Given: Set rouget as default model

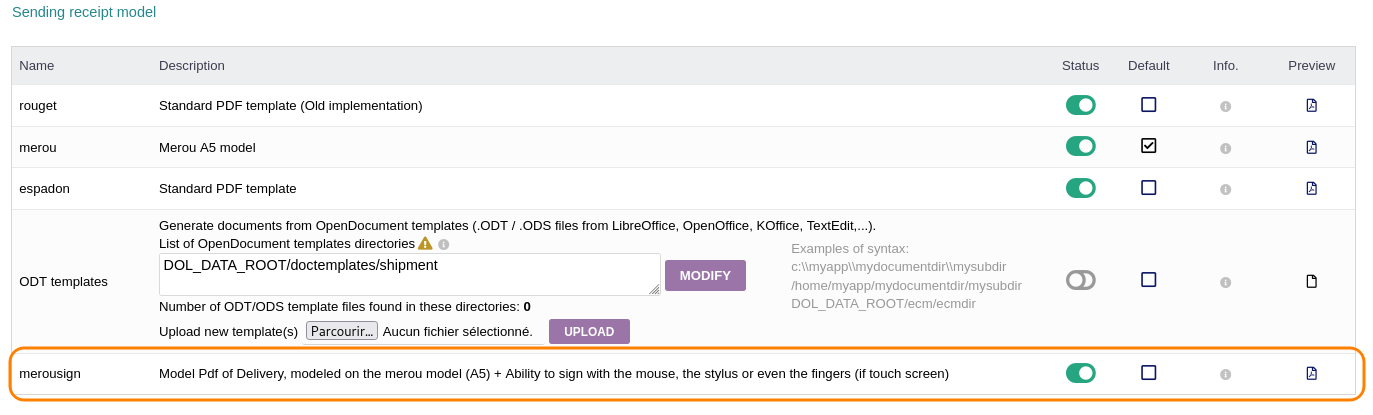Looking at the screenshot, I should [1148, 104].
